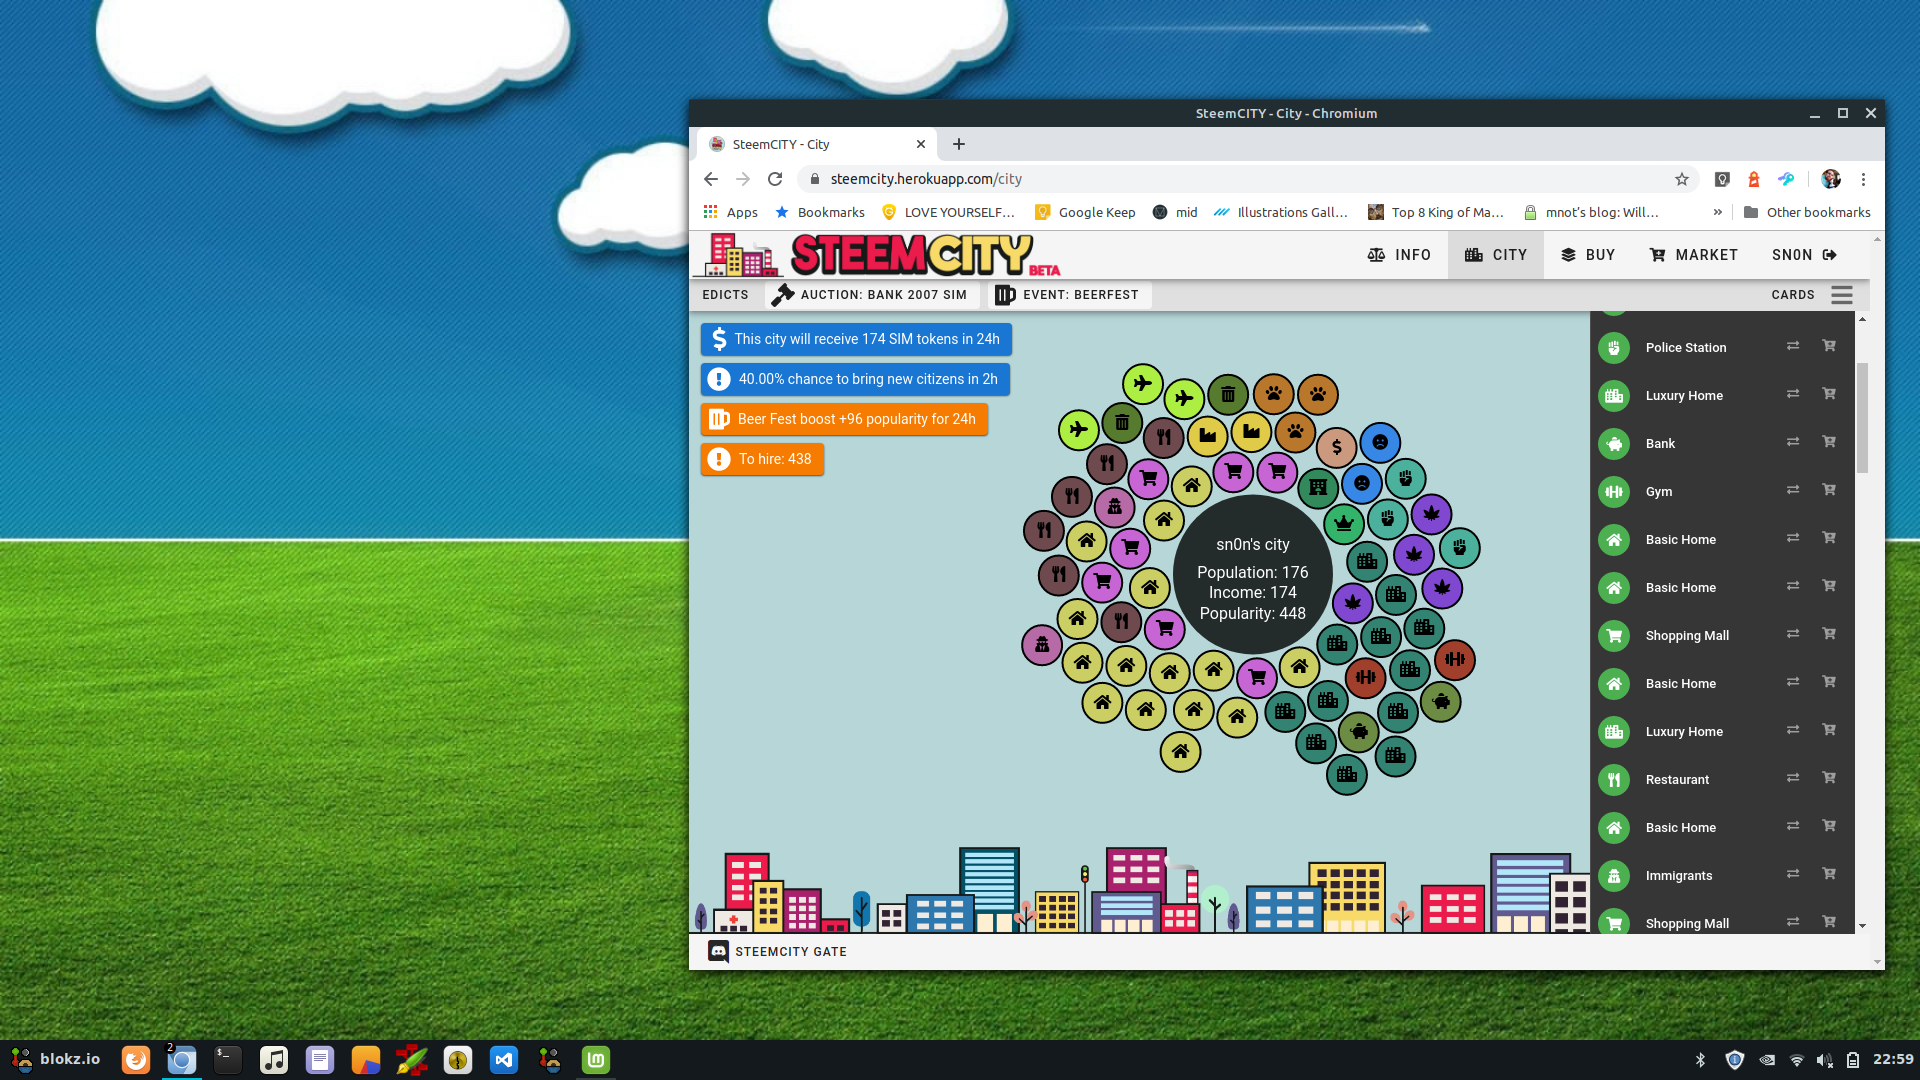Switch to the CITY tab

click(1495, 255)
